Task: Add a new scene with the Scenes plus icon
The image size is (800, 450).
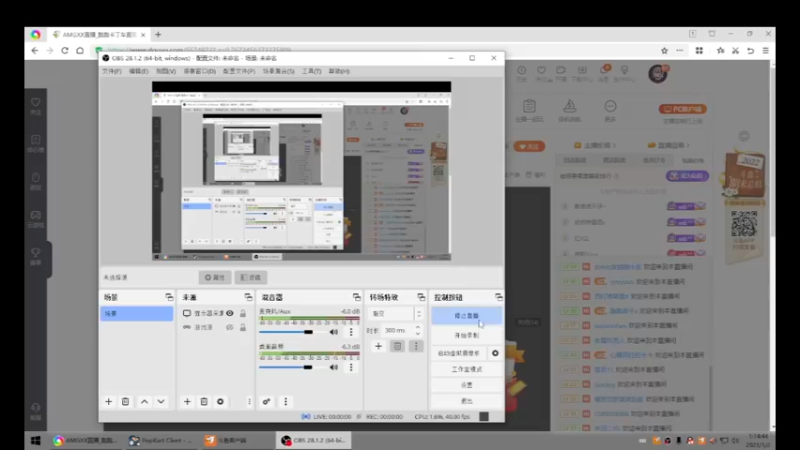Action: click(108, 402)
